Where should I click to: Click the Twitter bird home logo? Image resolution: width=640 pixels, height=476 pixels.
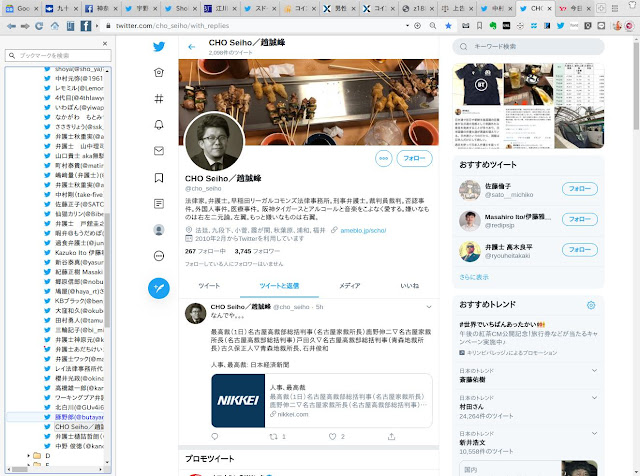[x=159, y=47]
